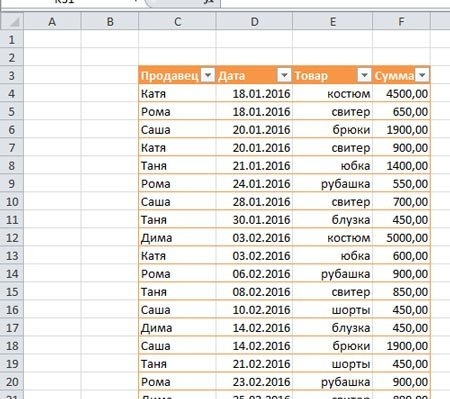Select the cell Дима in row 12
Screen dimensions: 450x399
pyautogui.click(x=177, y=238)
